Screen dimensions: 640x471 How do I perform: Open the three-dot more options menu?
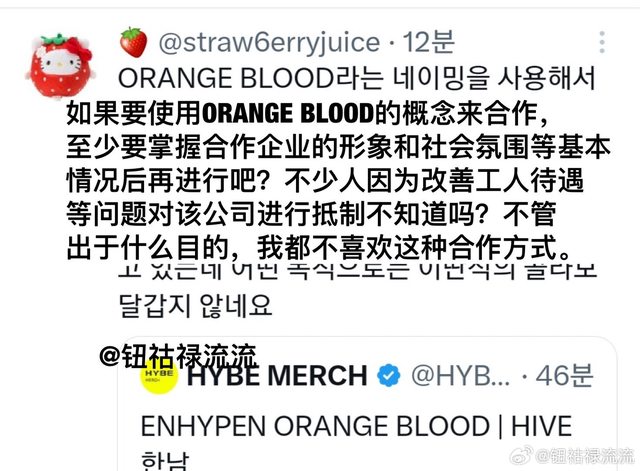point(602,42)
